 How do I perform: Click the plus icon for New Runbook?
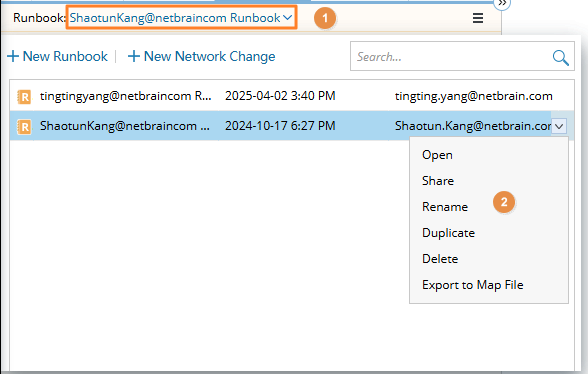(13, 56)
